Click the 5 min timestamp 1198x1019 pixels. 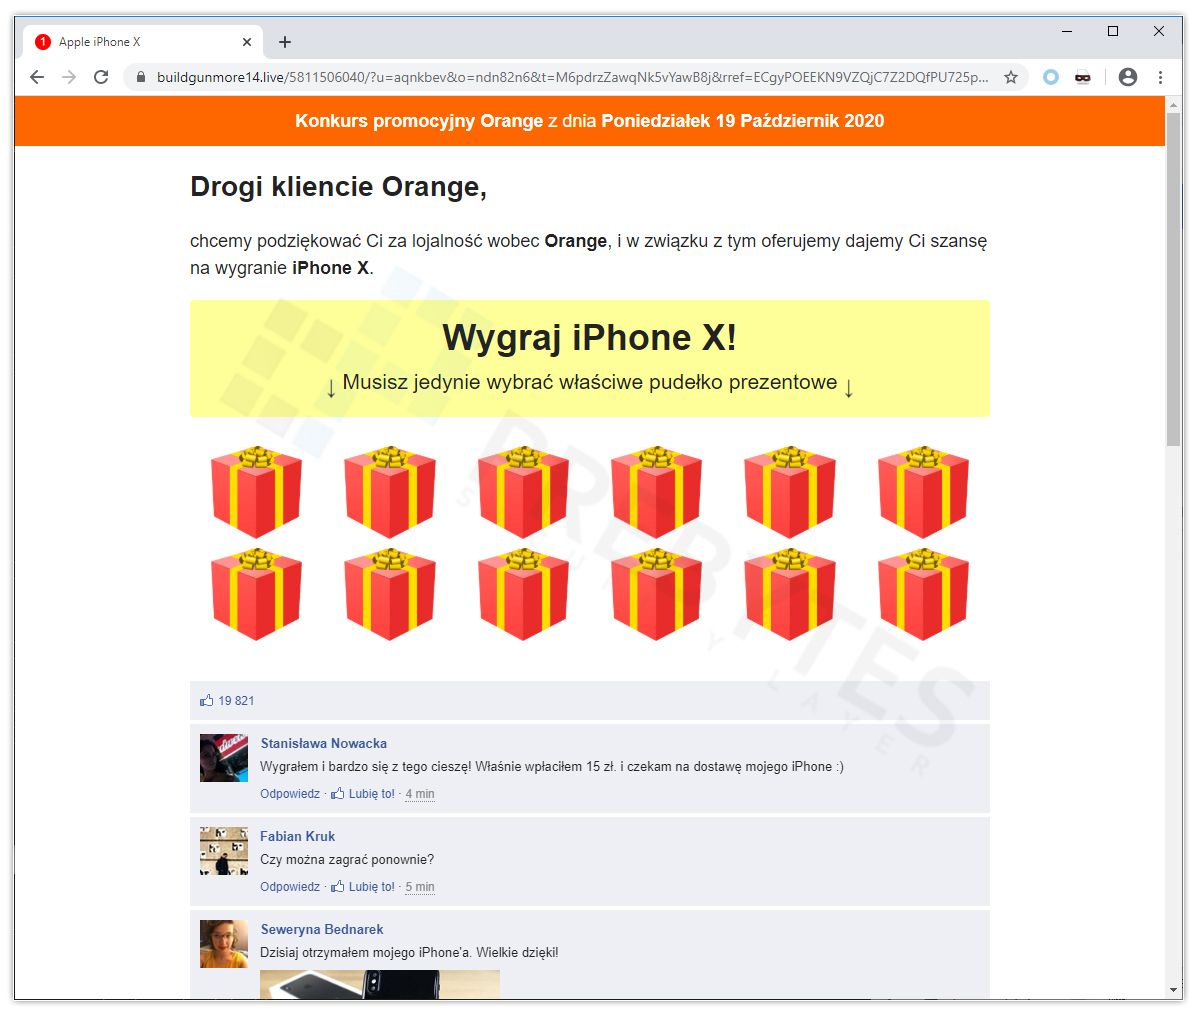coord(419,887)
